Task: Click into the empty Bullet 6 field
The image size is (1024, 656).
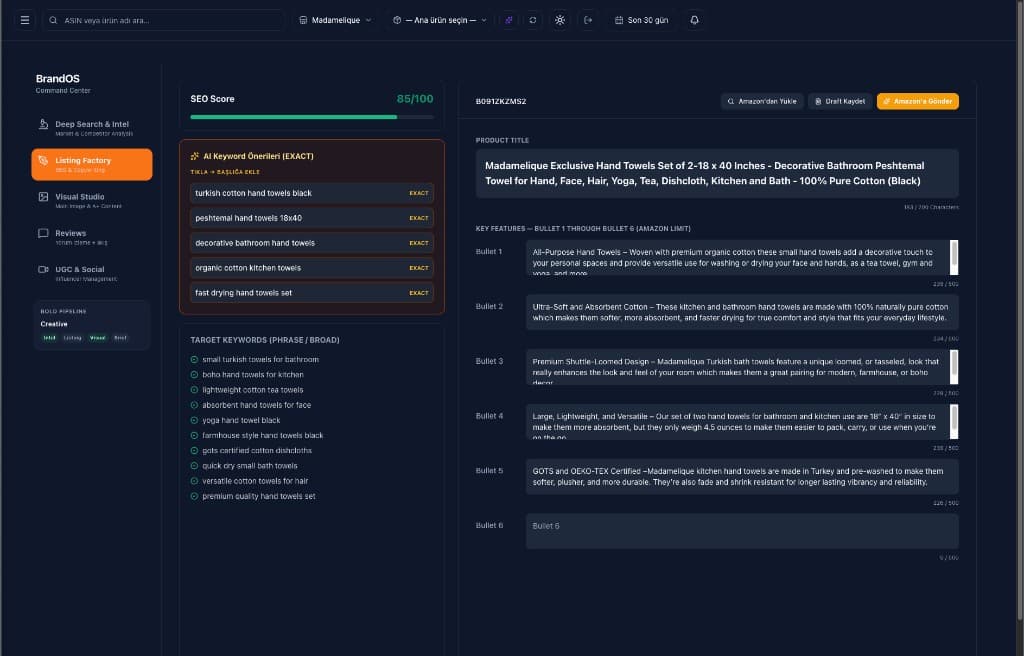Action: click(x=742, y=531)
